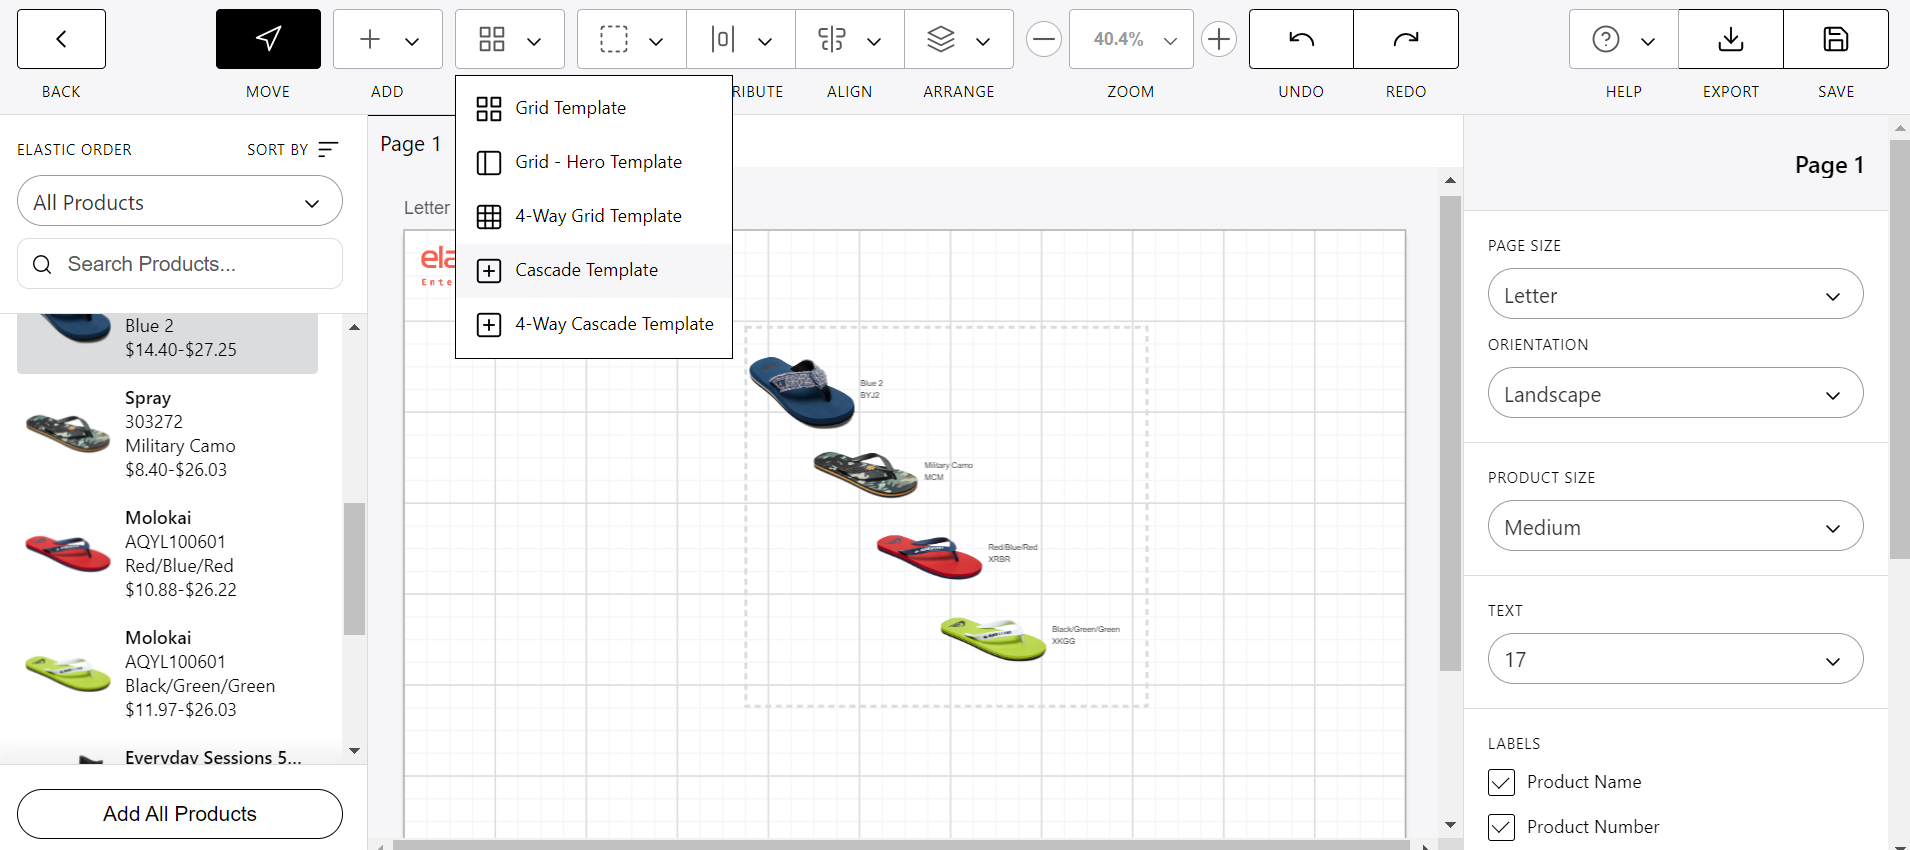
Task: Click the Add All Products button
Action: pyautogui.click(x=180, y=814)
